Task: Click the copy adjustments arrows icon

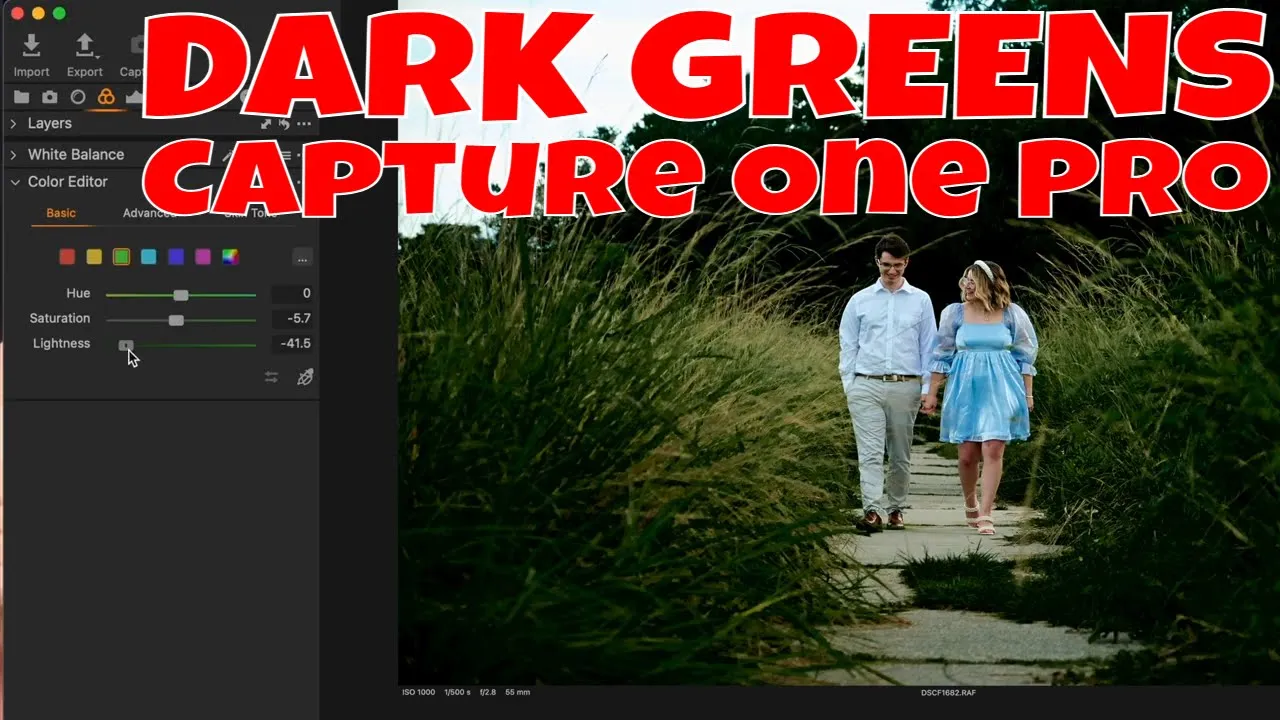Action: pos(271,377)
